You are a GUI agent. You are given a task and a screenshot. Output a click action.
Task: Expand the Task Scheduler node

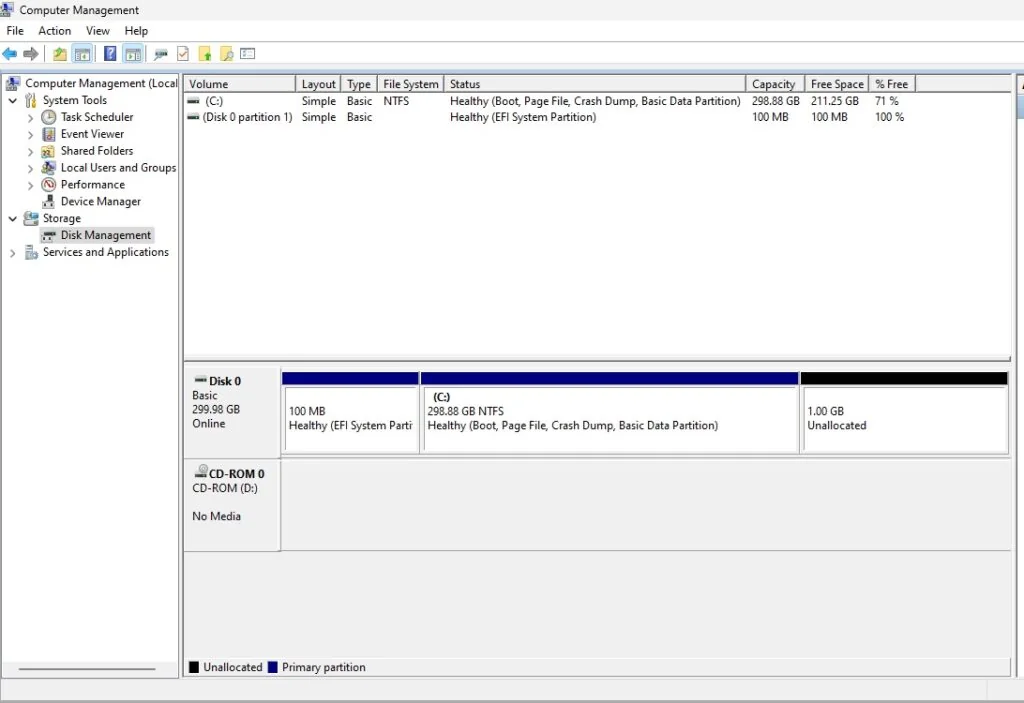30,118
